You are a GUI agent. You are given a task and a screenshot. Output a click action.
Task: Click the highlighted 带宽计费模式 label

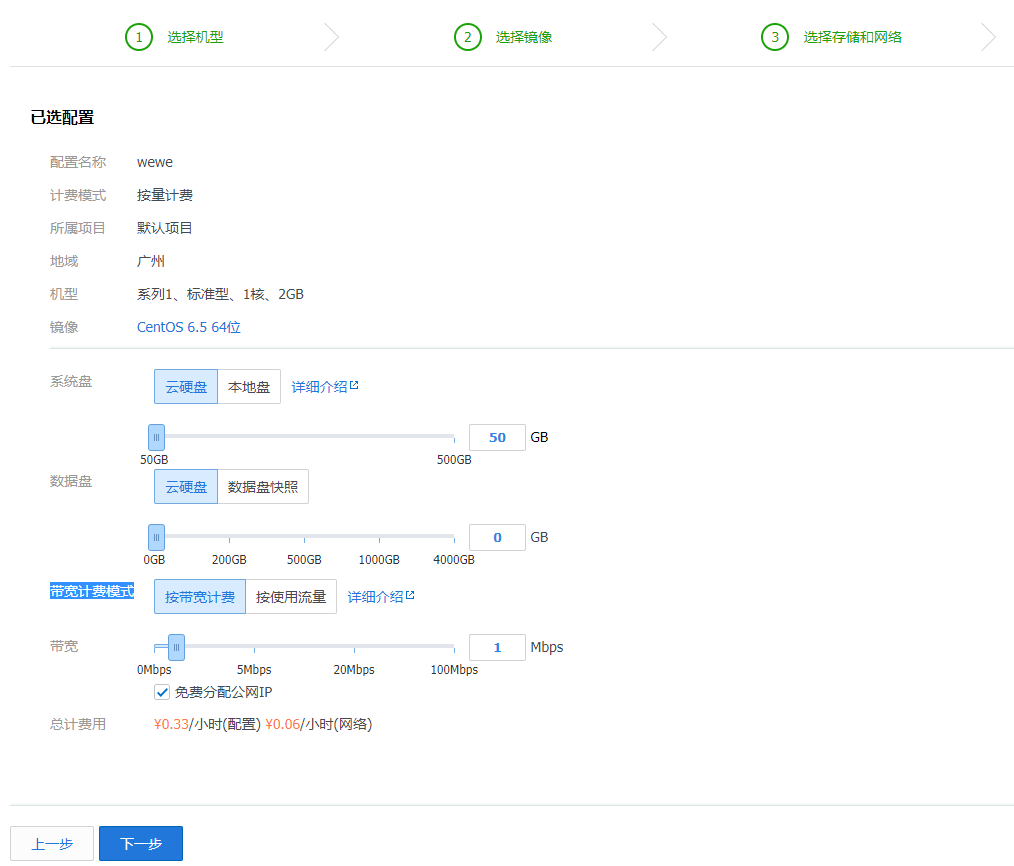pos(92,591)
